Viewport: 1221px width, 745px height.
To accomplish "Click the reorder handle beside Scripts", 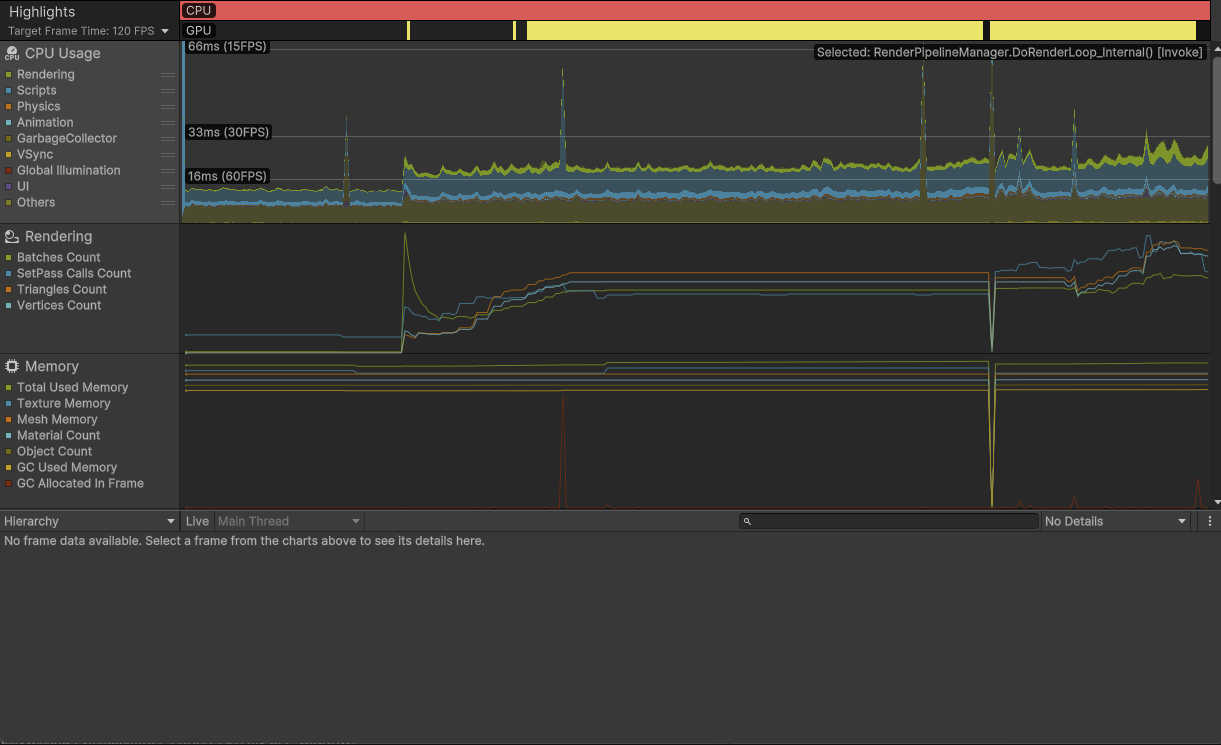I will coord(168,91).
